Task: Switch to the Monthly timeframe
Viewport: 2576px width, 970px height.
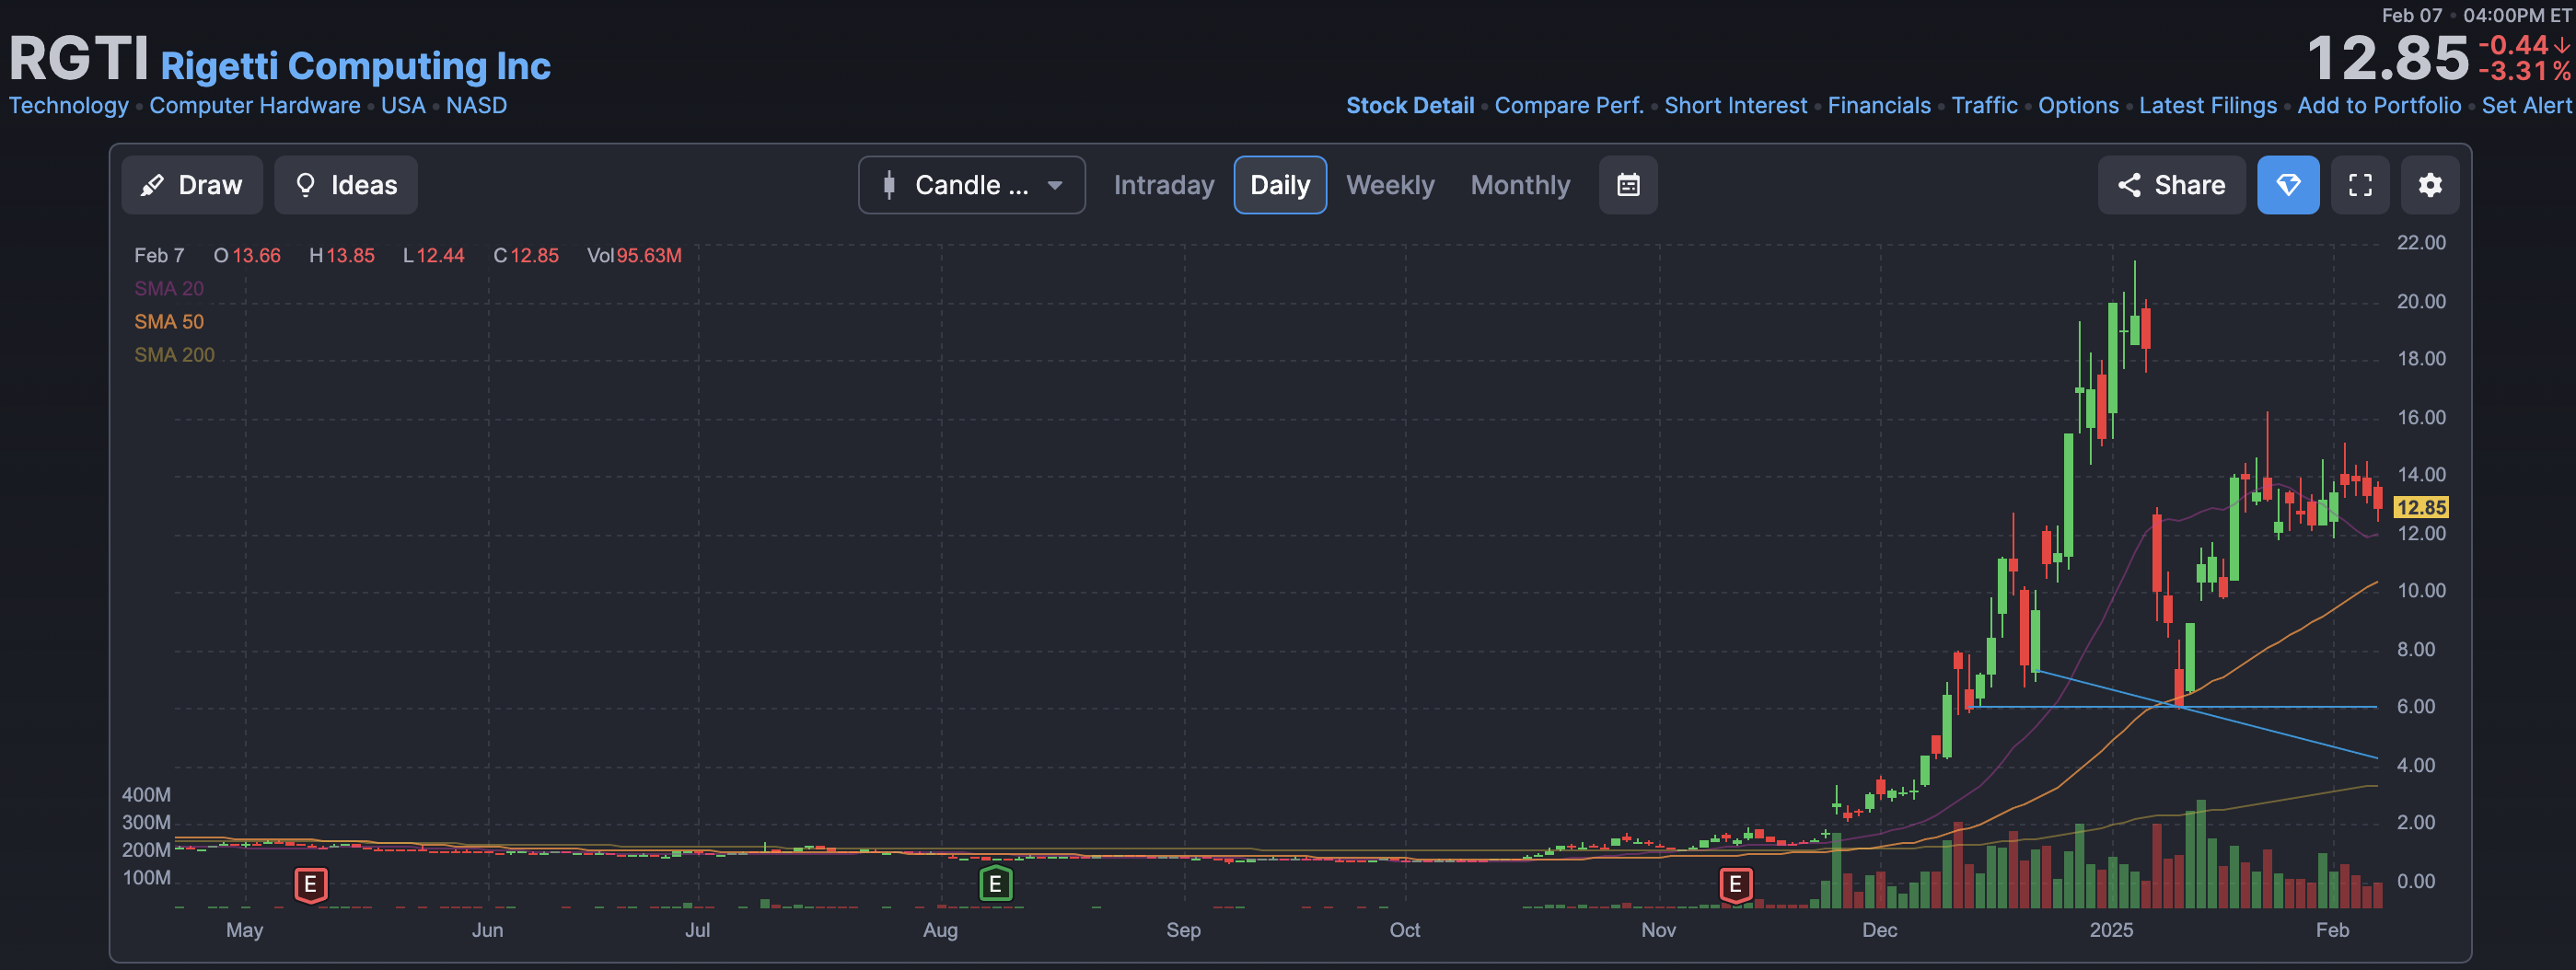Action: click(x=1520, y=185)
